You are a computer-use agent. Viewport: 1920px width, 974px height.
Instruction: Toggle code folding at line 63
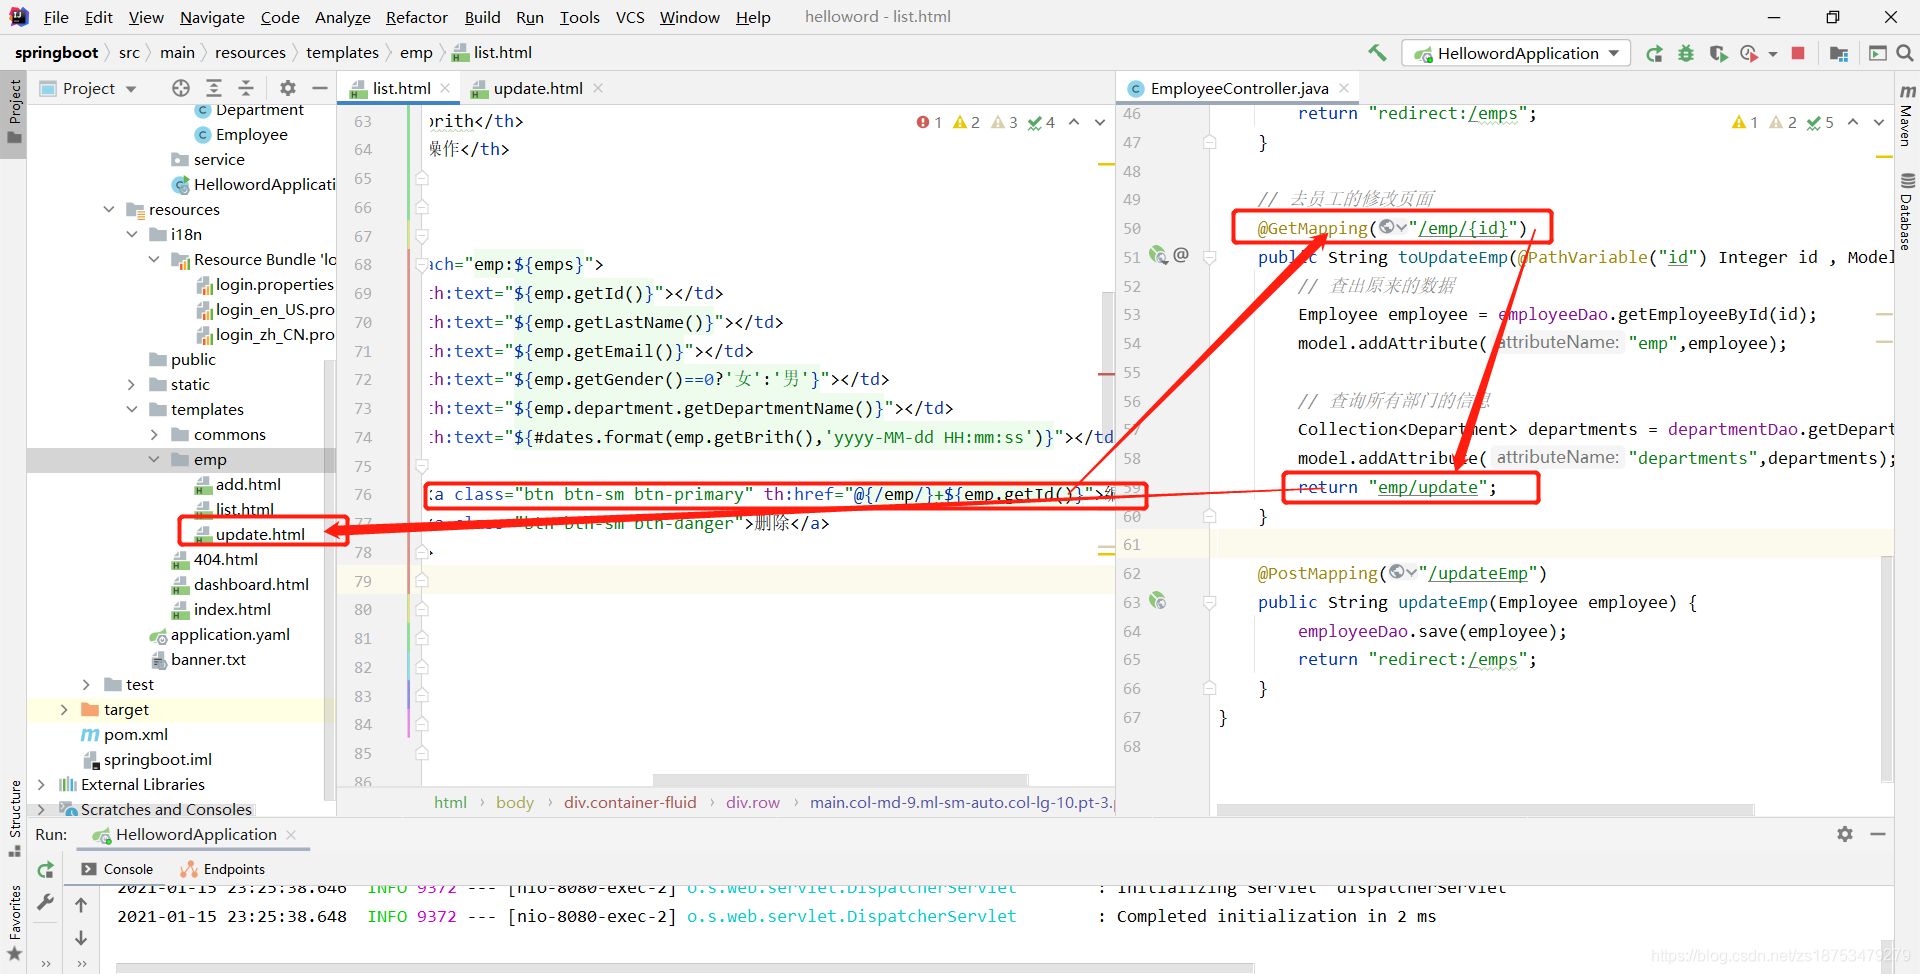[1209, 602]
